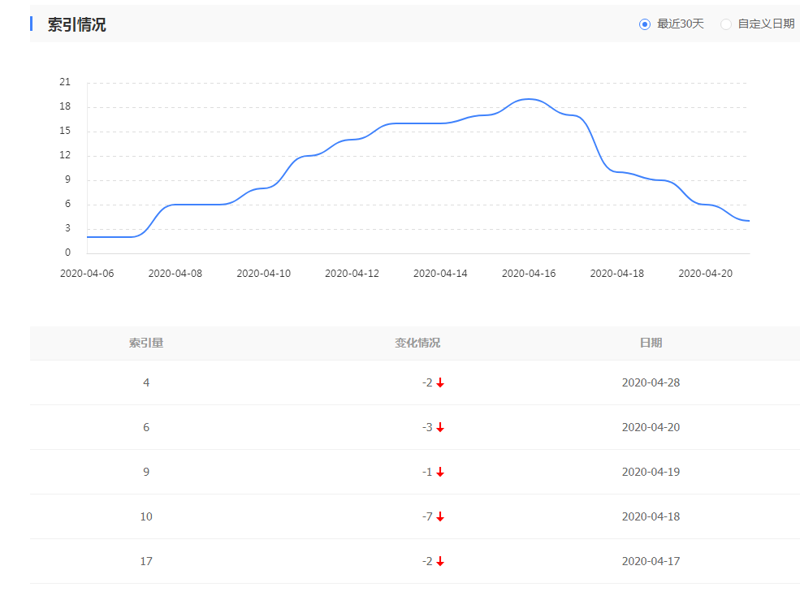800x596 pixels.
Task: Click the 索引量 column header
Action: pos(146,343)
